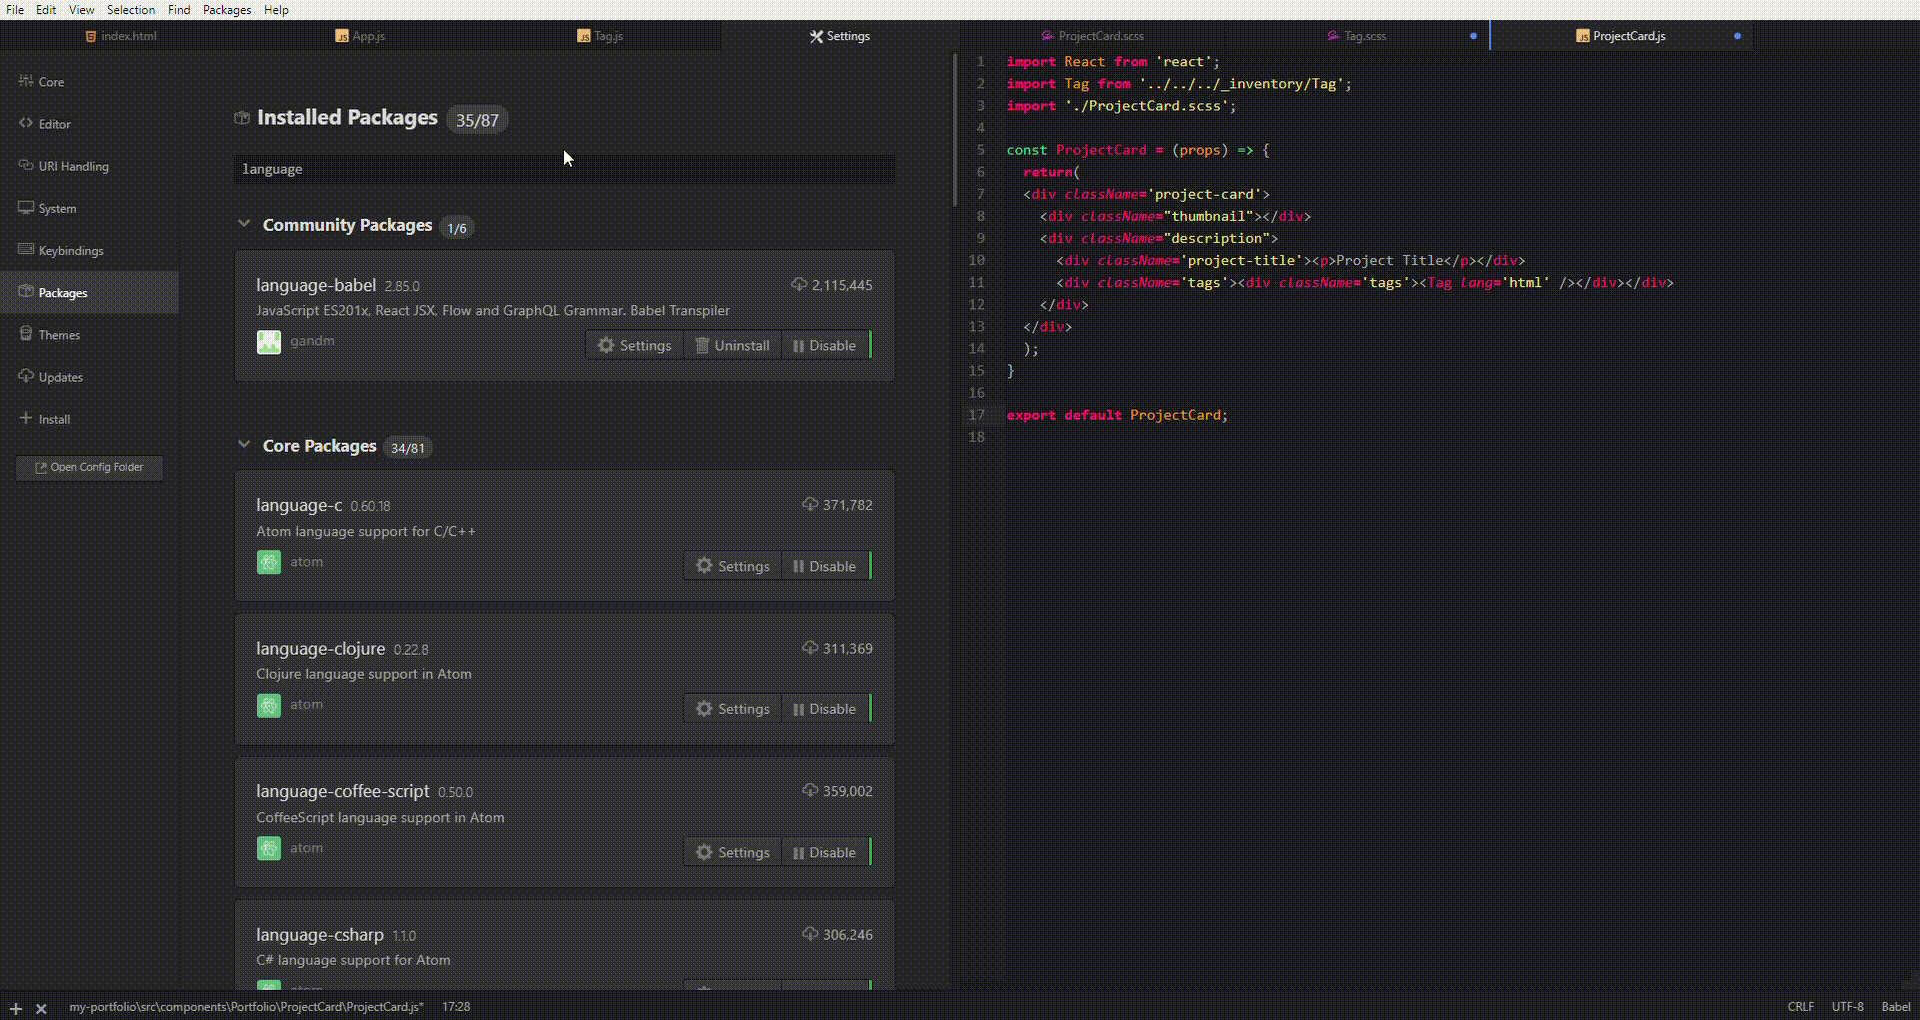Disable the language-clojure package

[825, 709]
